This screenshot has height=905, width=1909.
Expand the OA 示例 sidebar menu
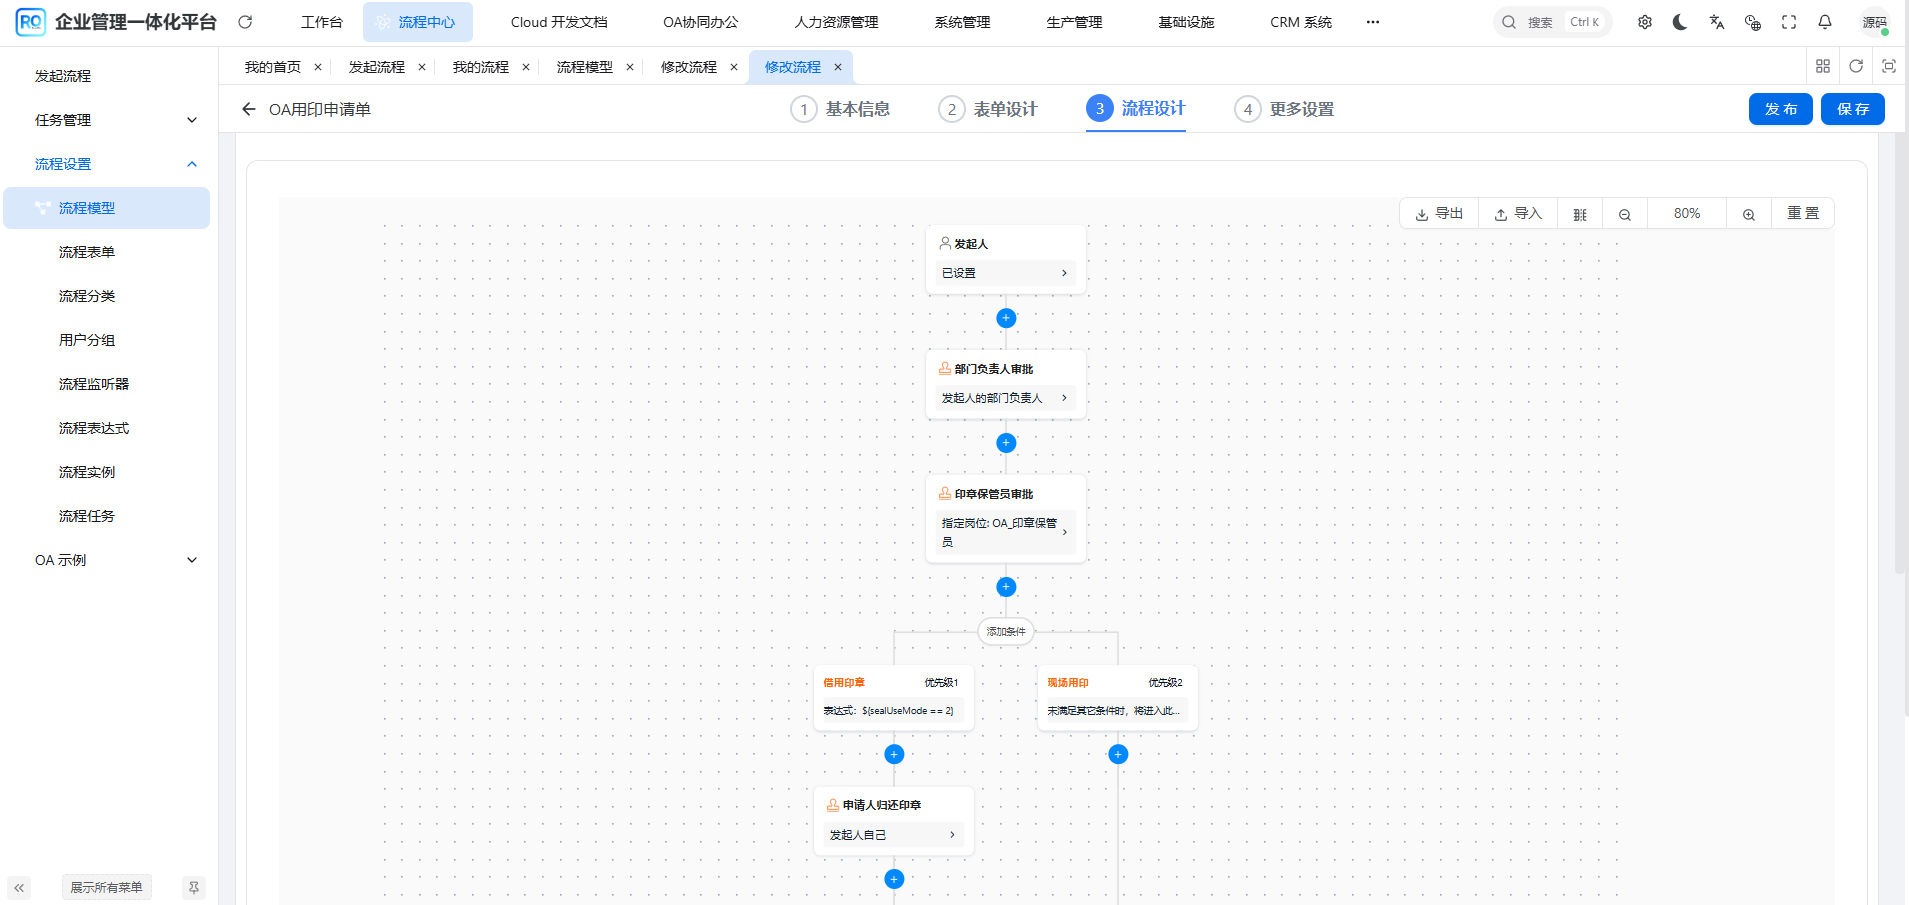point(116,560)
